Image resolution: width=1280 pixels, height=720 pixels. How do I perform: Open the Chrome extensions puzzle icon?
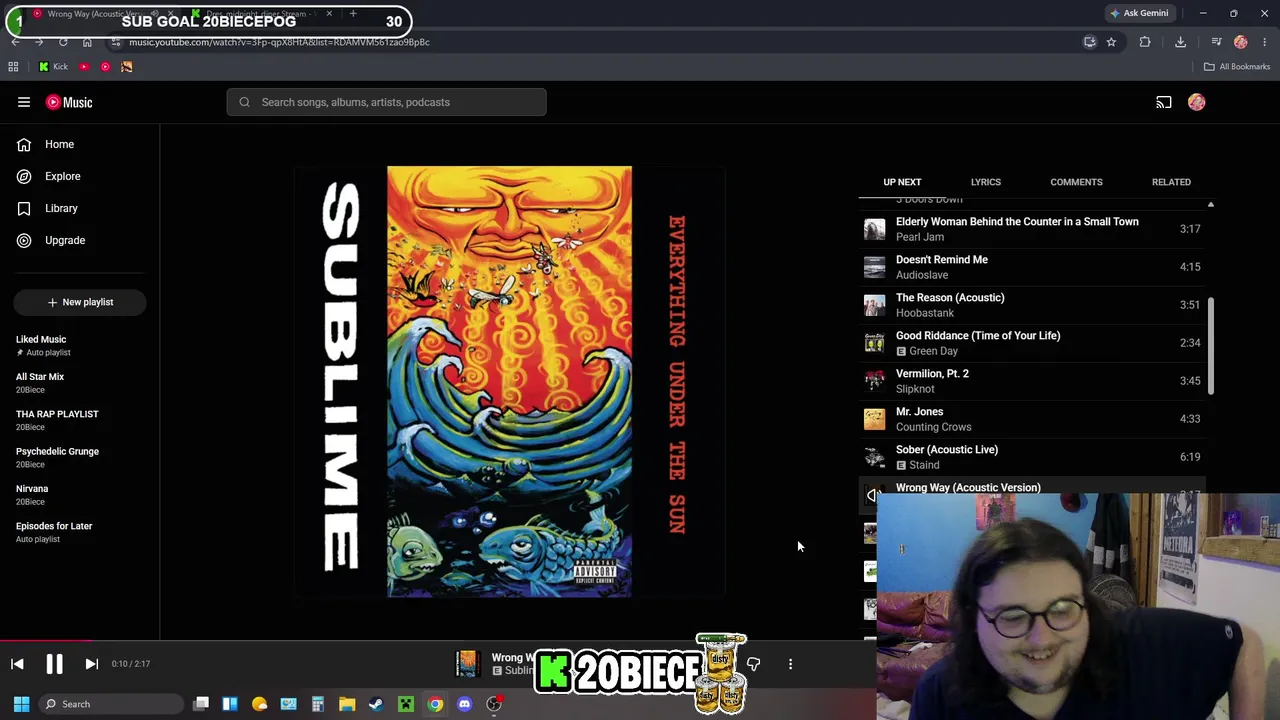click(x=1145, y=42)
